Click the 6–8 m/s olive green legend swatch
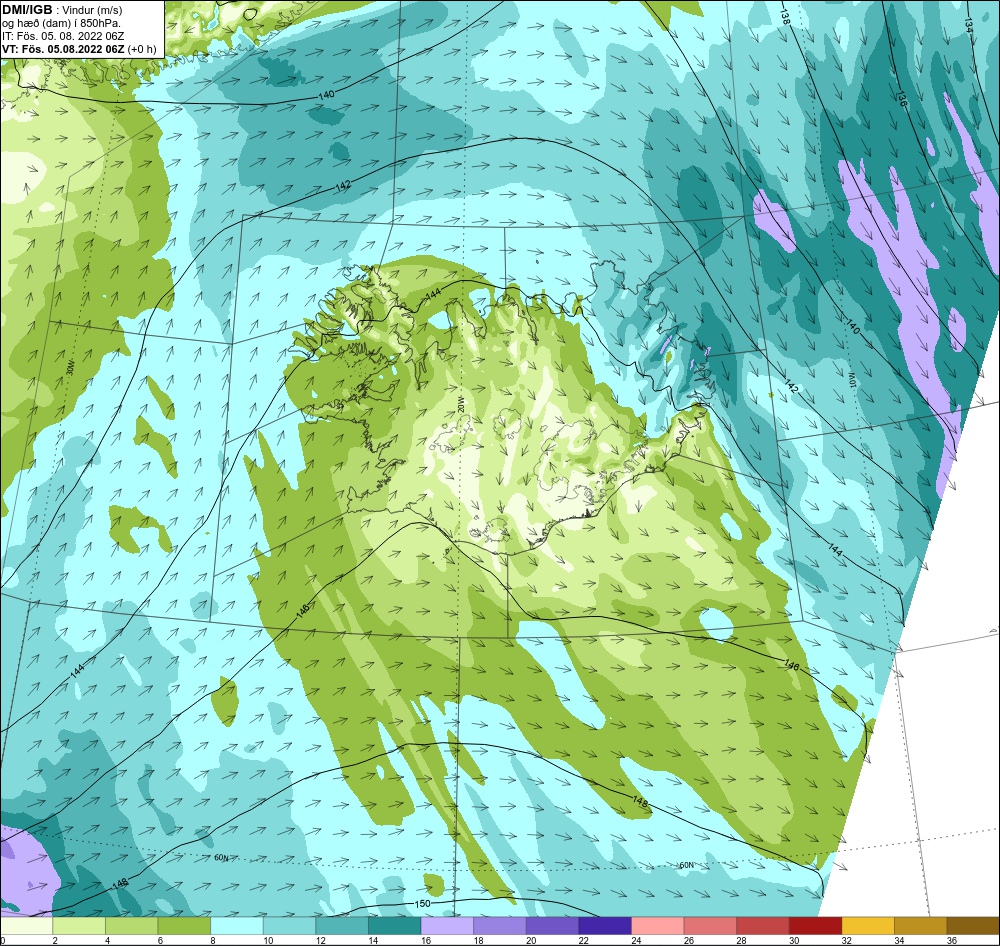Image resolution: width=1000 pixels, height=946 pixels. (x=184, y=926)
